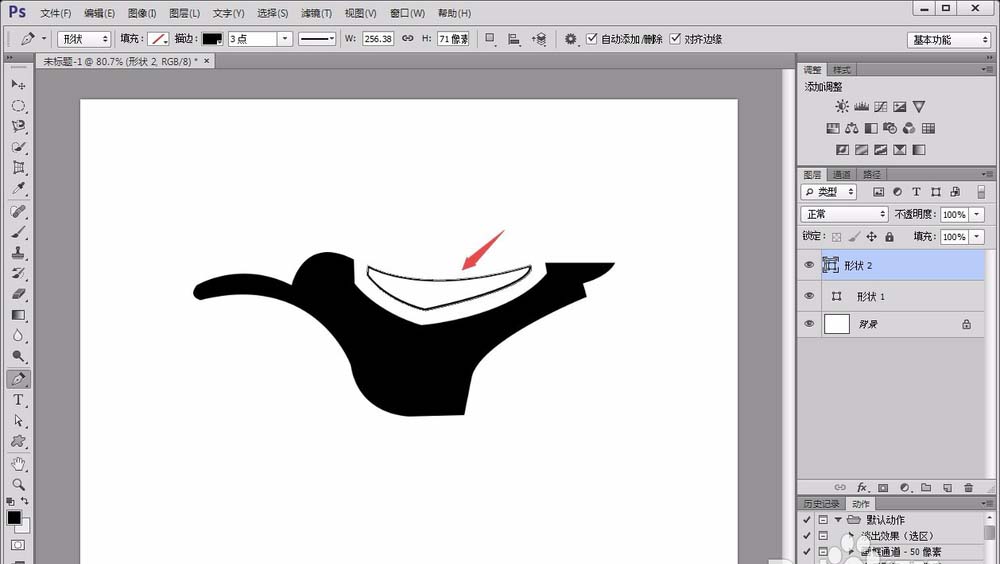Image resolution: width=1000 pixels, height=564 pixels.
Task: Click the delete layer trash icon
Action: pos(968,487)
